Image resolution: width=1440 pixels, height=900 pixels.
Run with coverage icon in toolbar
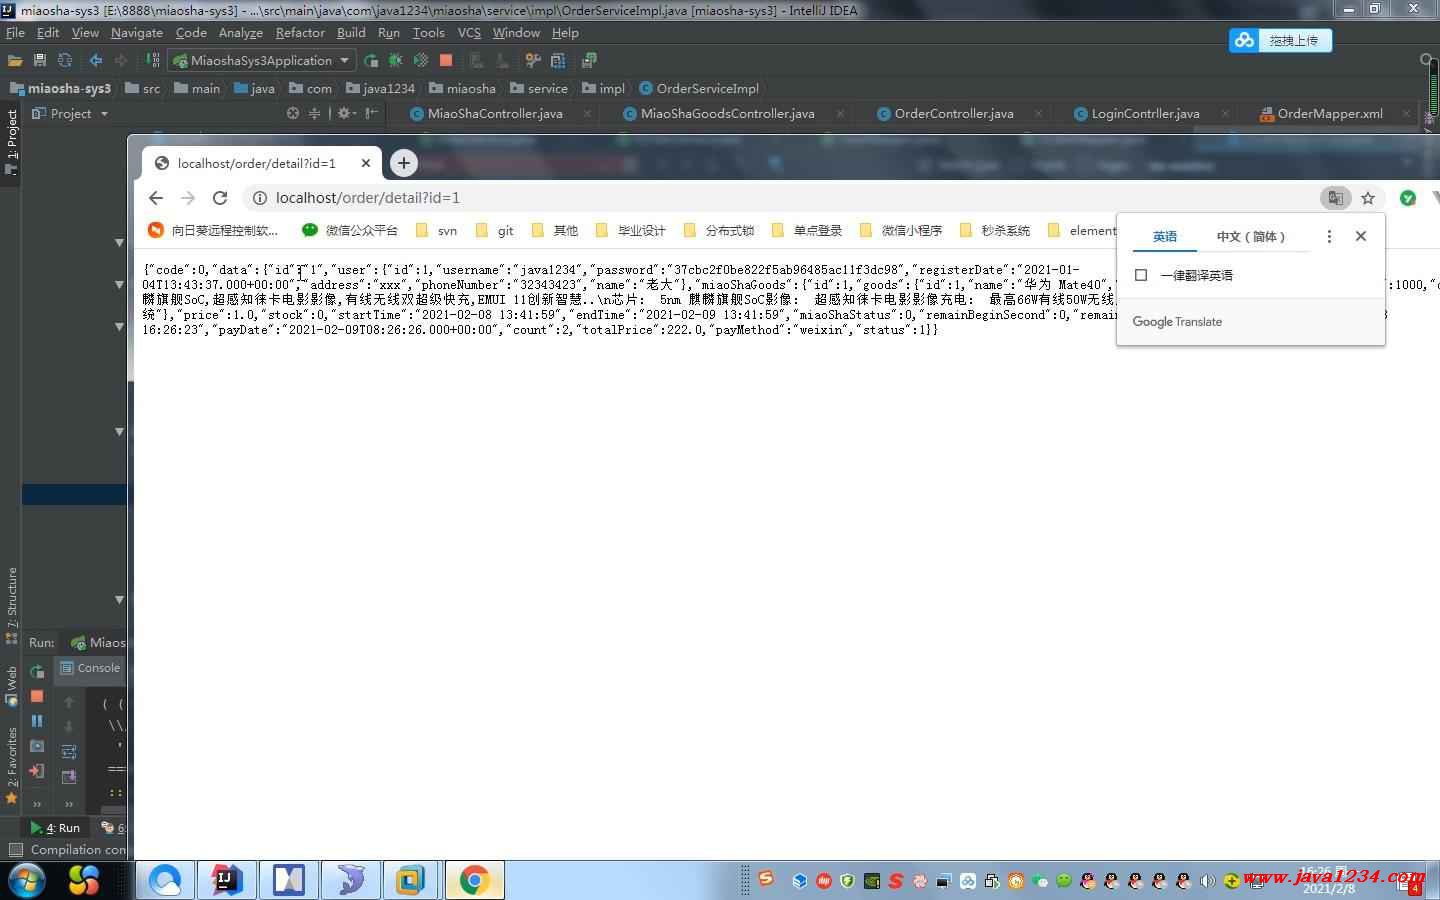click(x=421, y=61)
